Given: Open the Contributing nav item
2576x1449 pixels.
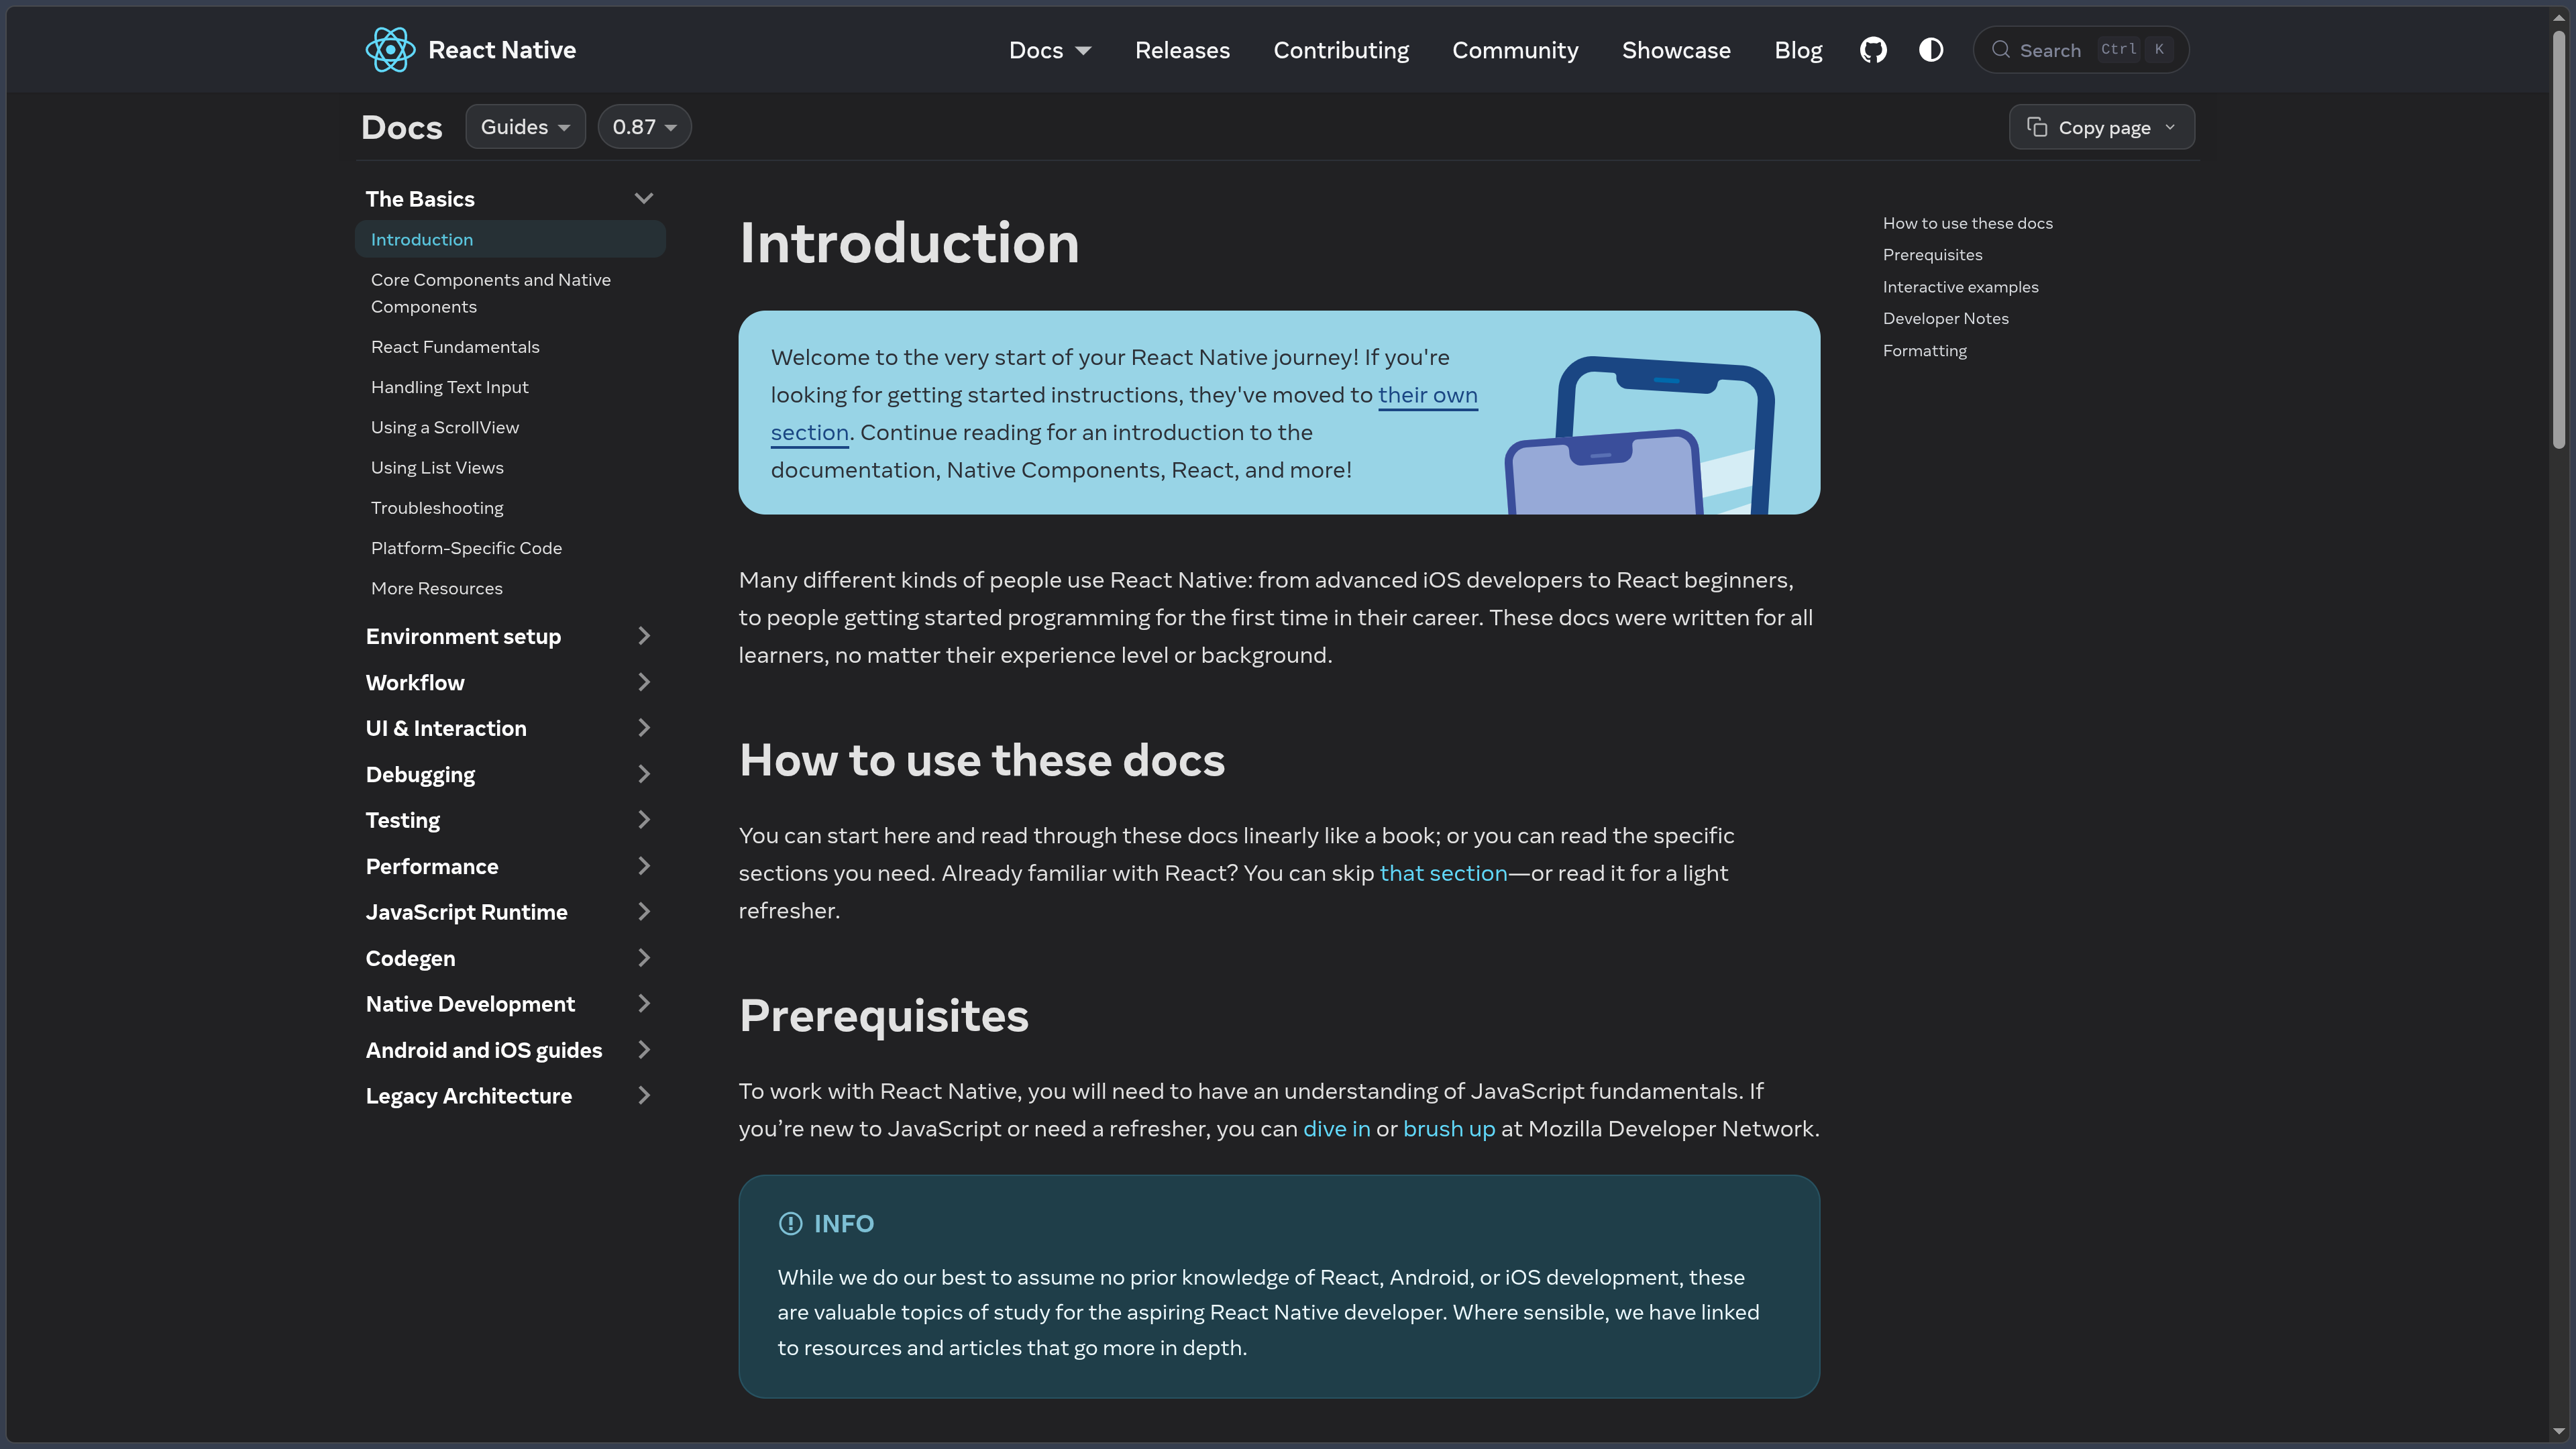Looking at the screenshot, I should 1341,50.
